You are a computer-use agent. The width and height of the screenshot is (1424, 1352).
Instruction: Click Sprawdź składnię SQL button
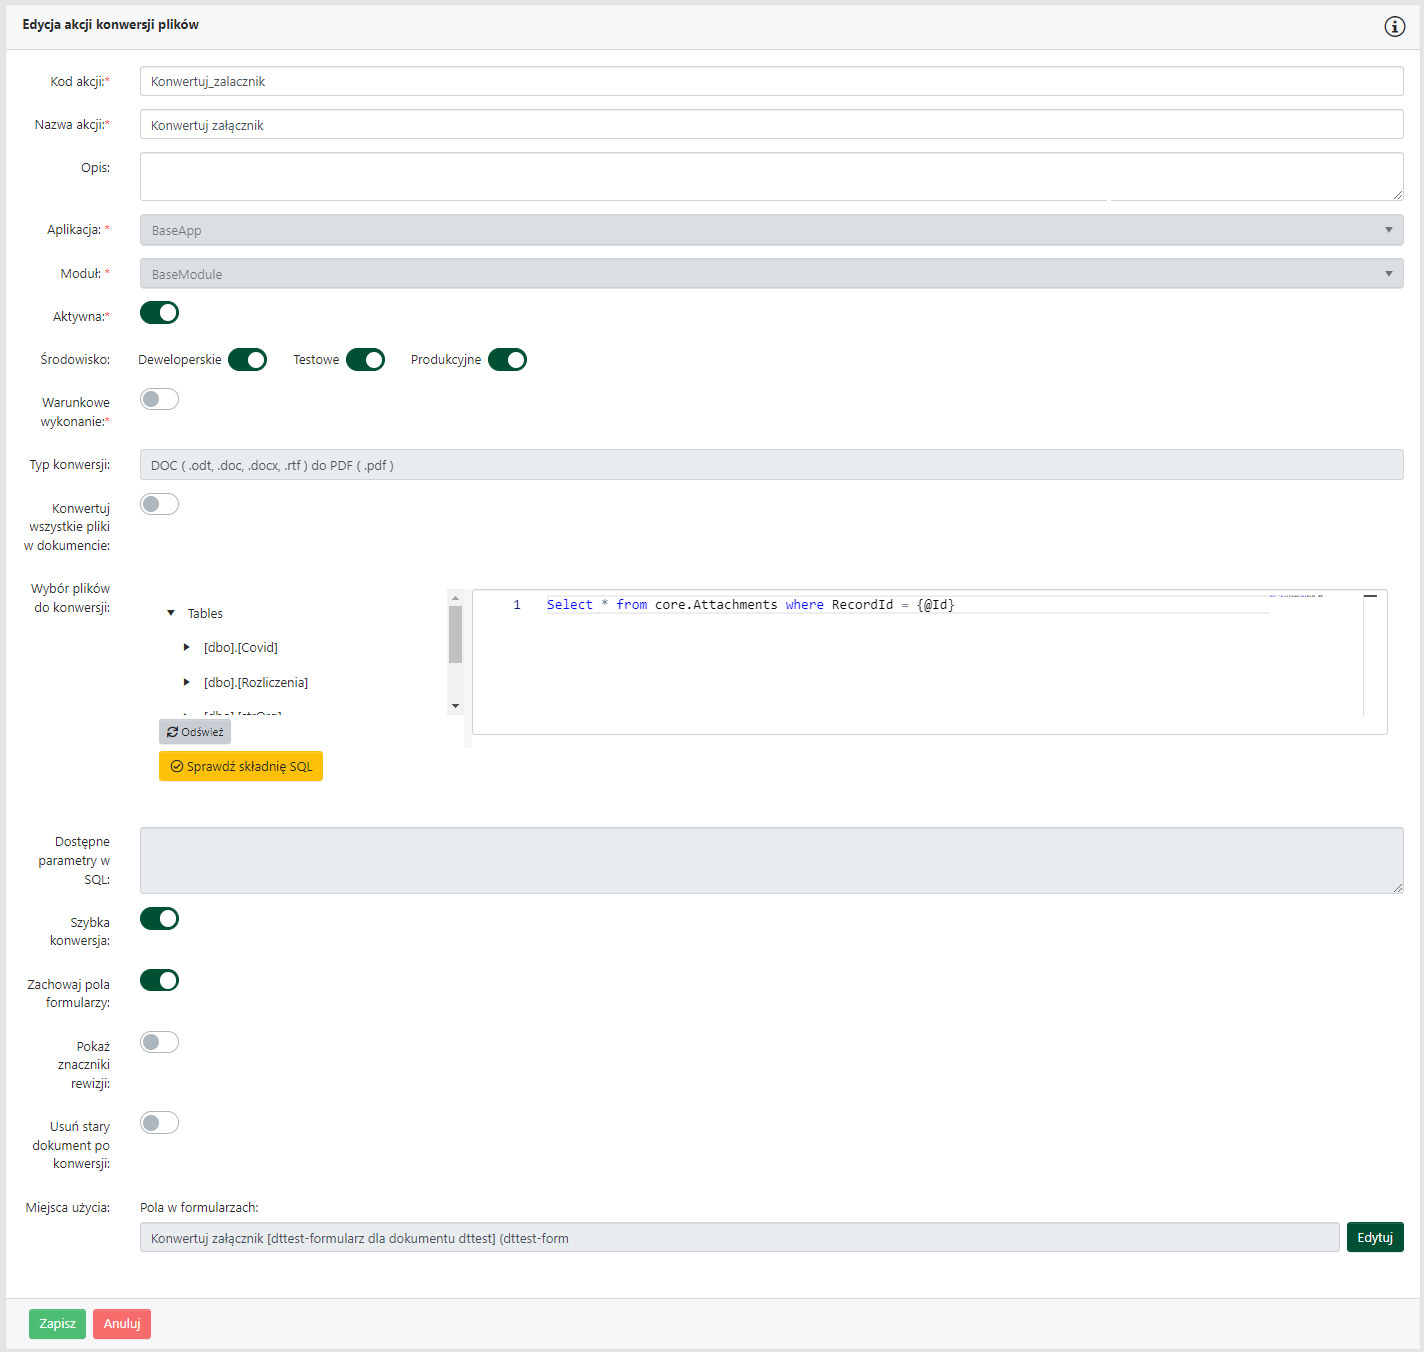tap(241, 766)
